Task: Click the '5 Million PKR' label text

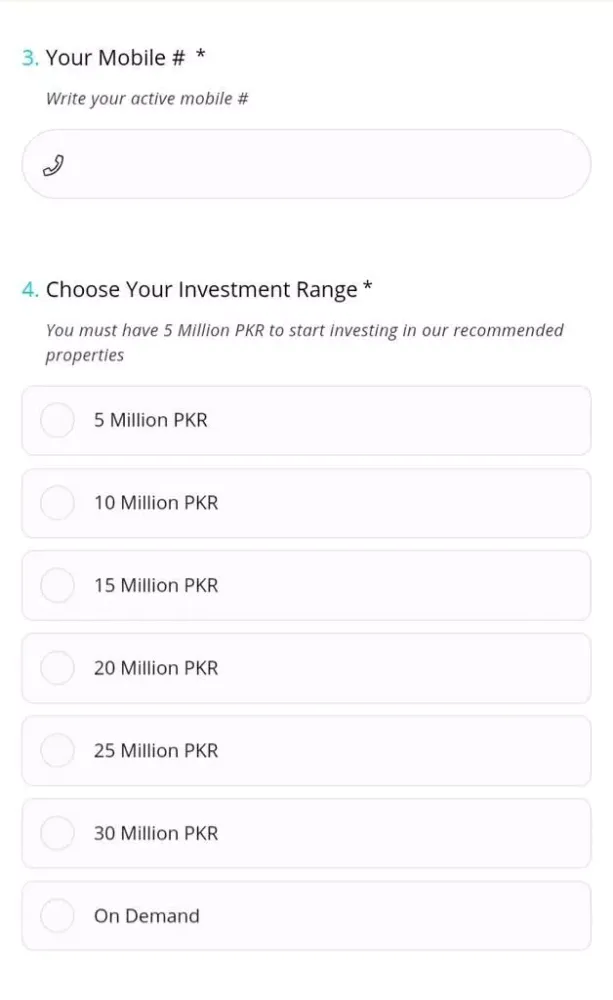Action: click(151, 421)
